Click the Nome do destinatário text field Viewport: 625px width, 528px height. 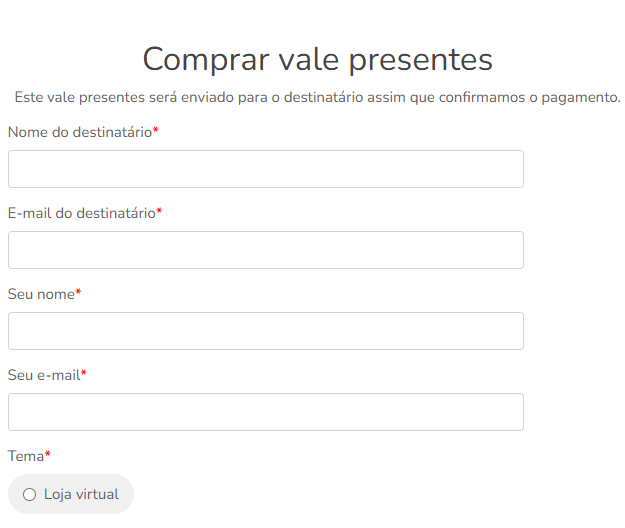click(x=266, y=169)
